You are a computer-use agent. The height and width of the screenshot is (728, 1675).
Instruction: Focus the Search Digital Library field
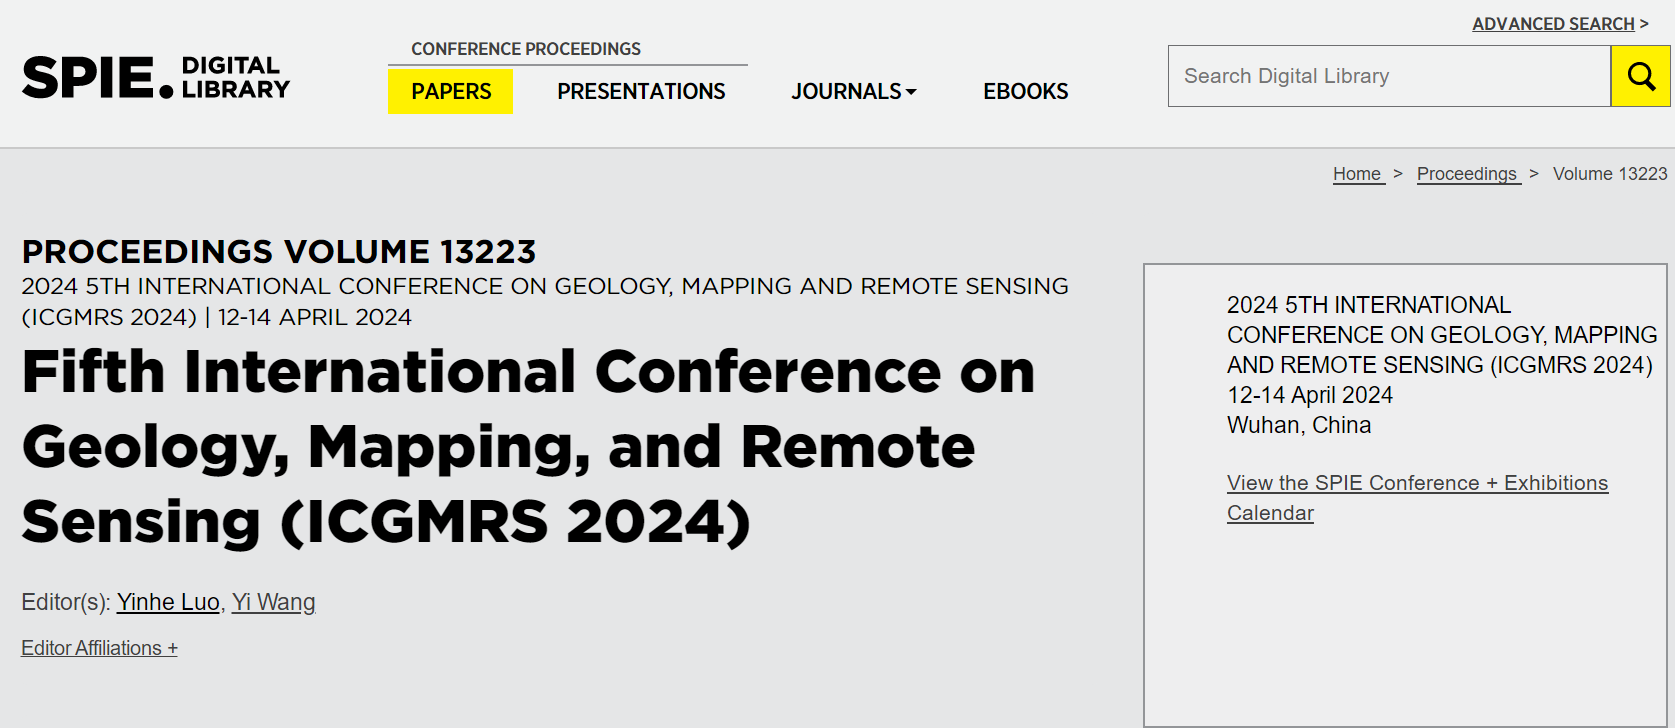(1389, 76)
